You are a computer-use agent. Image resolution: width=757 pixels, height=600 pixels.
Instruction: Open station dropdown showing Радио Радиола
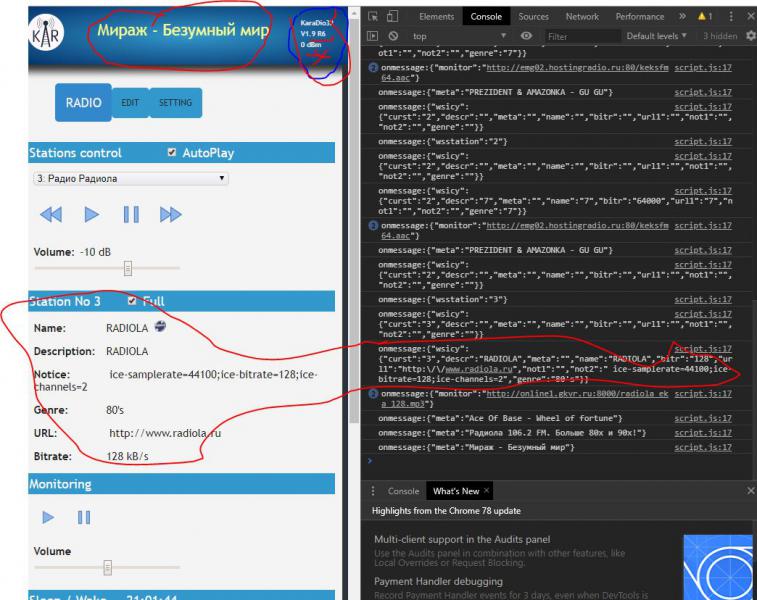(x=131, y=179)
